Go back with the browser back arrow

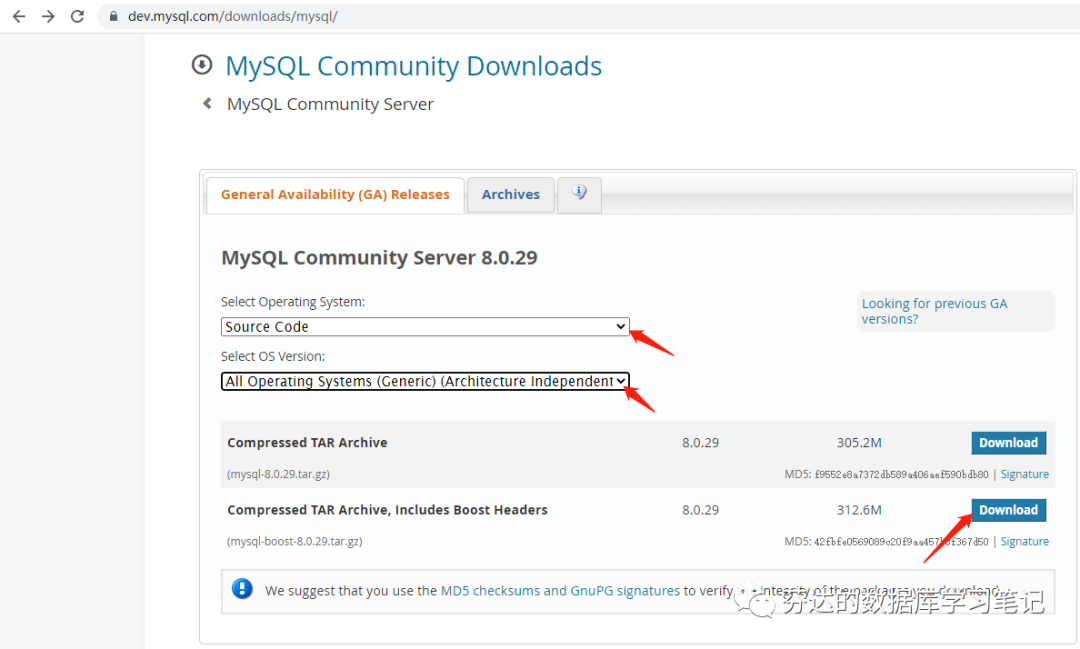click(19, 16)
